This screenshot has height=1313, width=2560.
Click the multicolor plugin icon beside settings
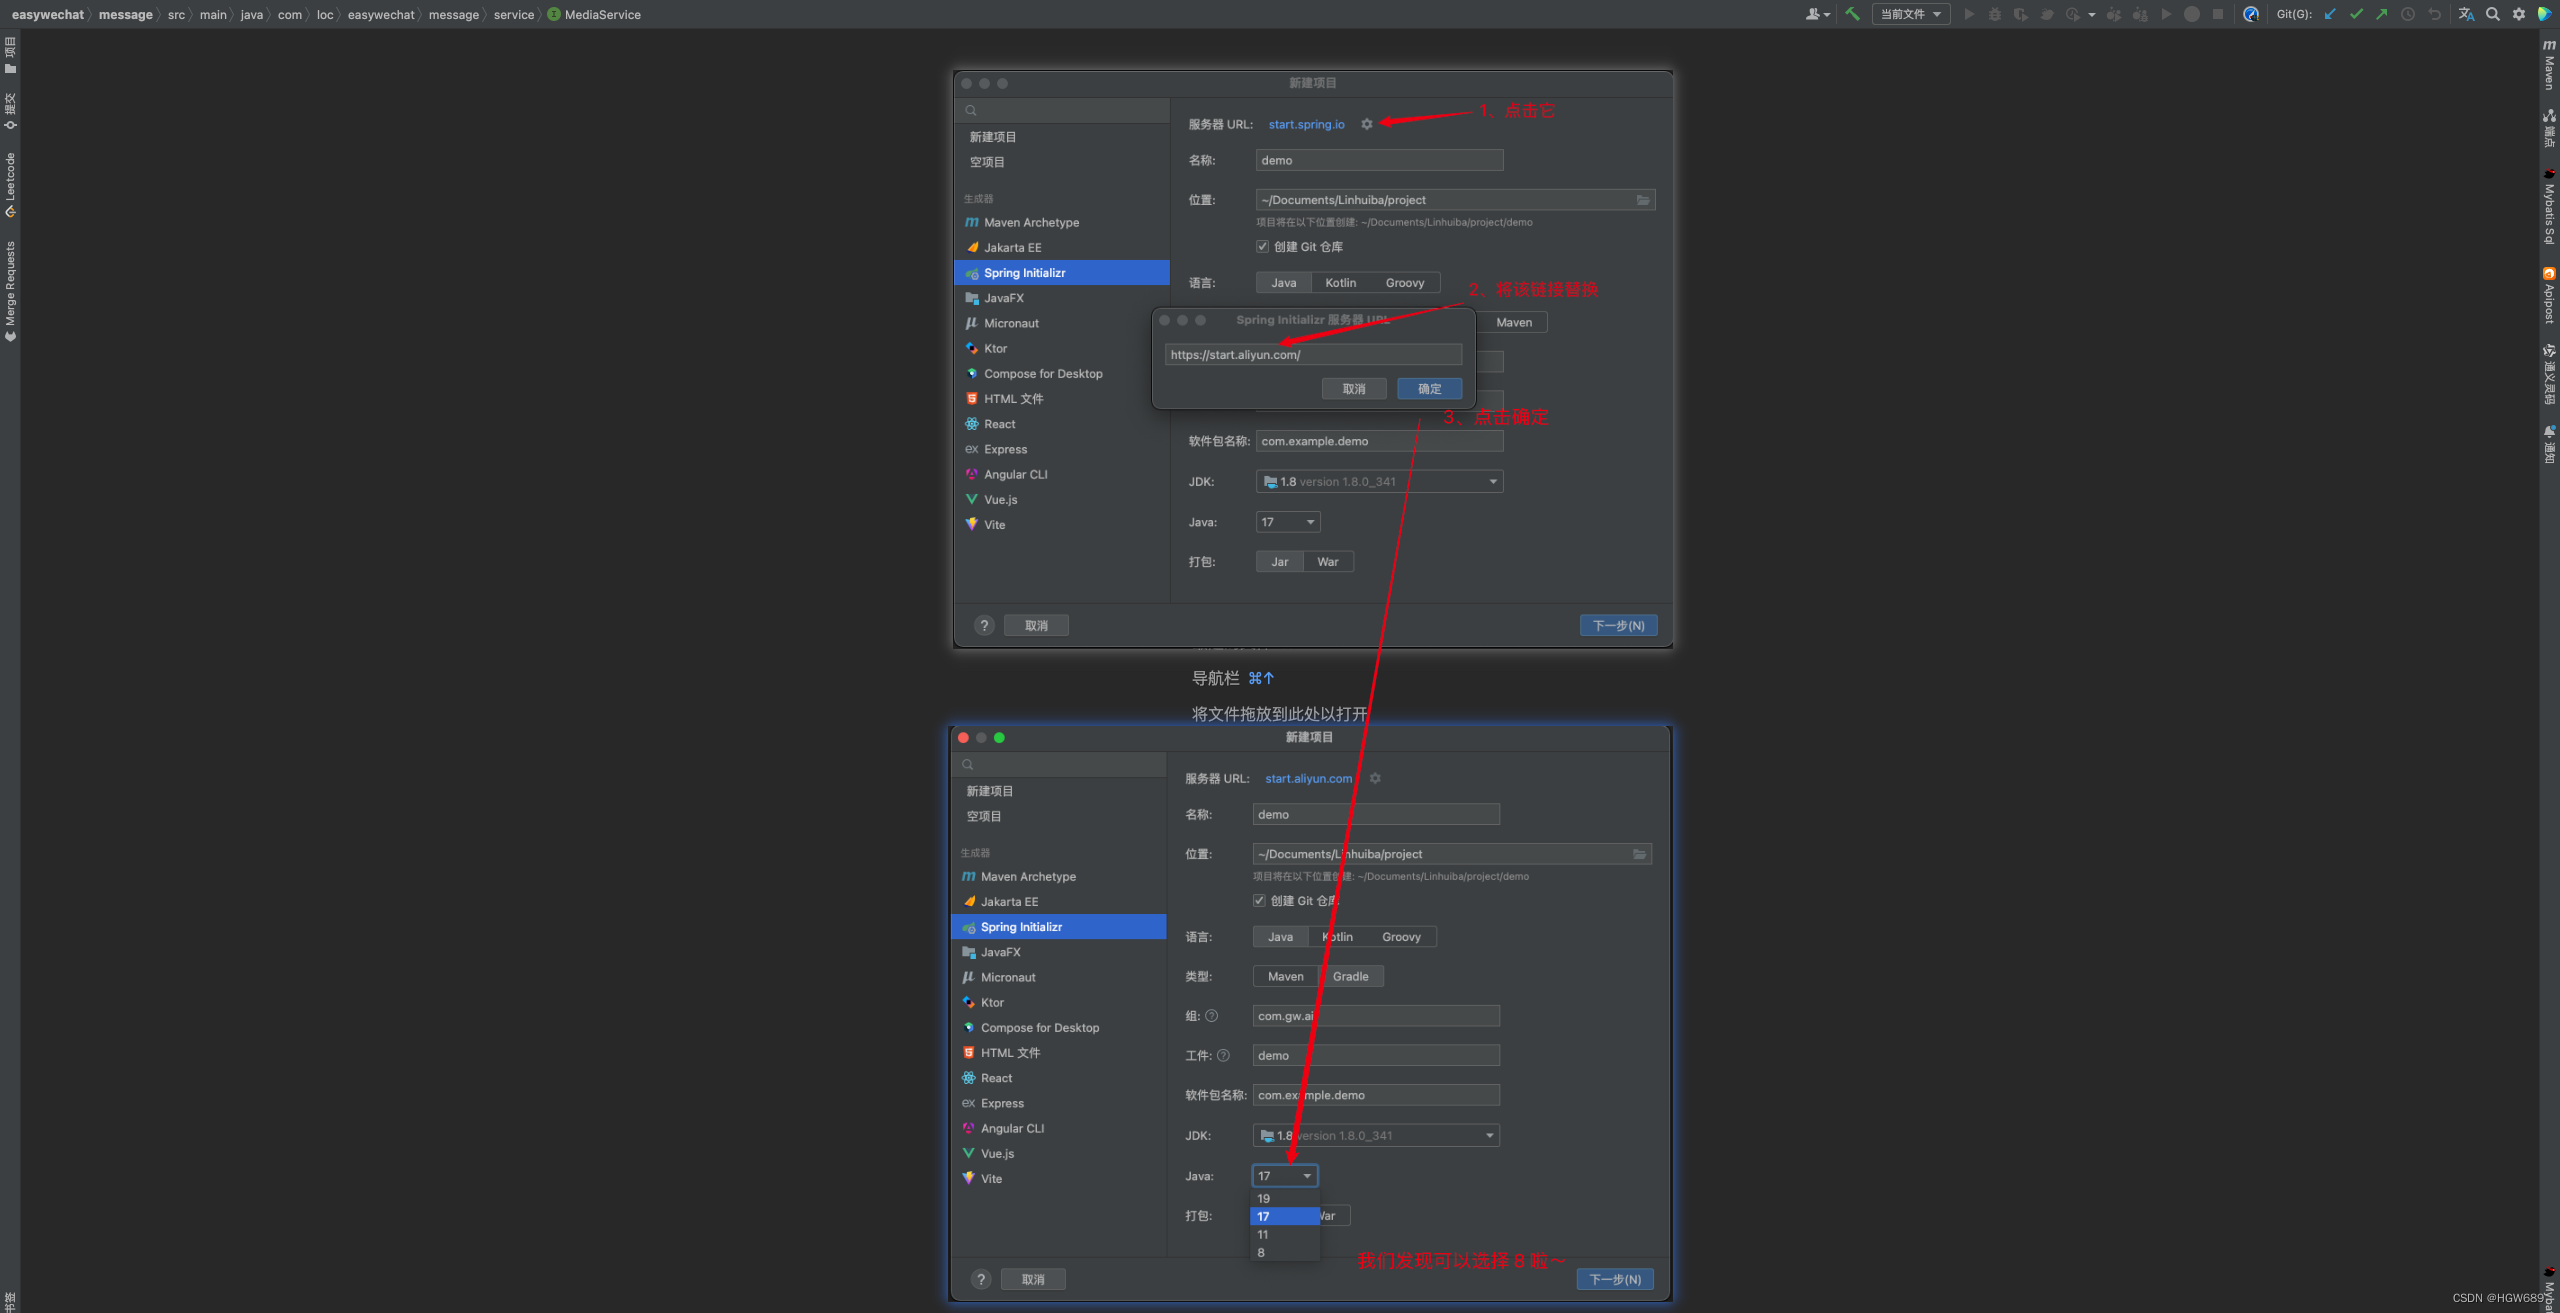click(2545, 14)
